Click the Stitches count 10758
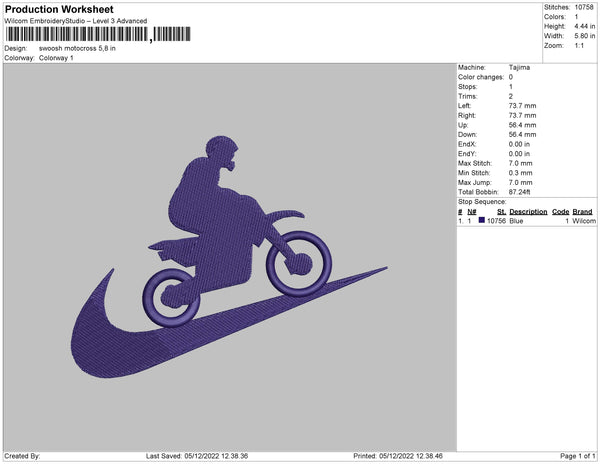600x464 pixels. tap(584, 7)
